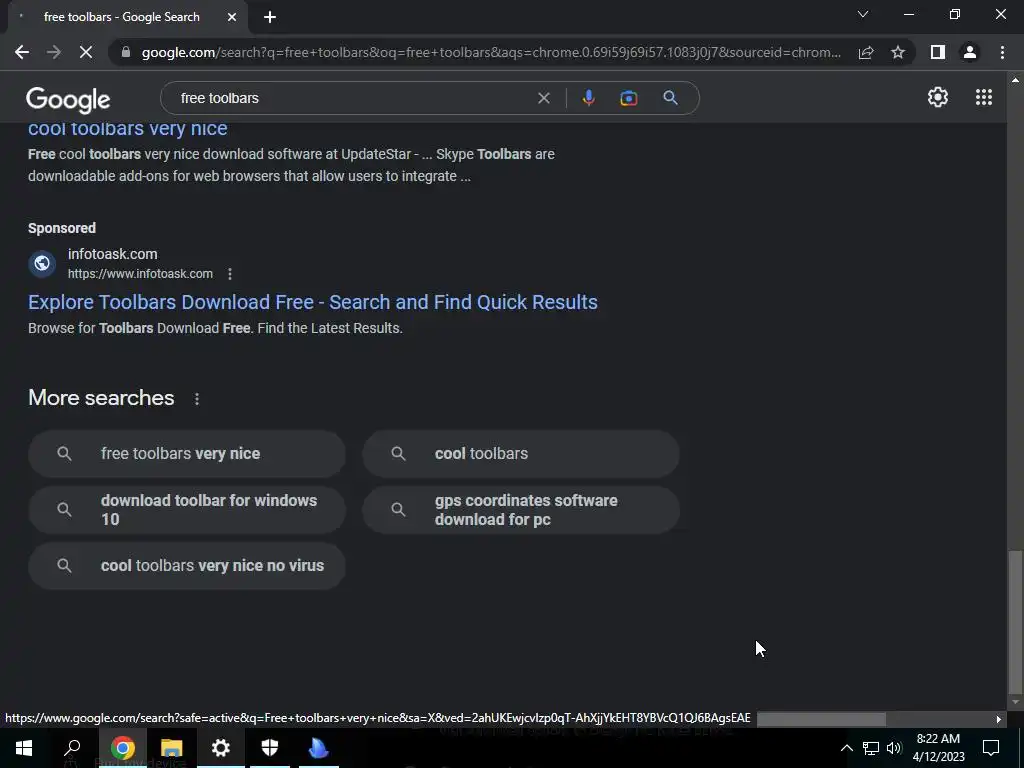Open More searches options menu
The image size is (1024, 768).
point(197,398)
